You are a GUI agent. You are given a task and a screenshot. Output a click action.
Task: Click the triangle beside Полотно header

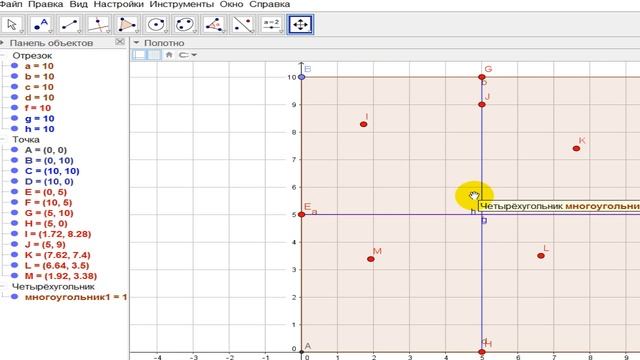pos(136,42)
